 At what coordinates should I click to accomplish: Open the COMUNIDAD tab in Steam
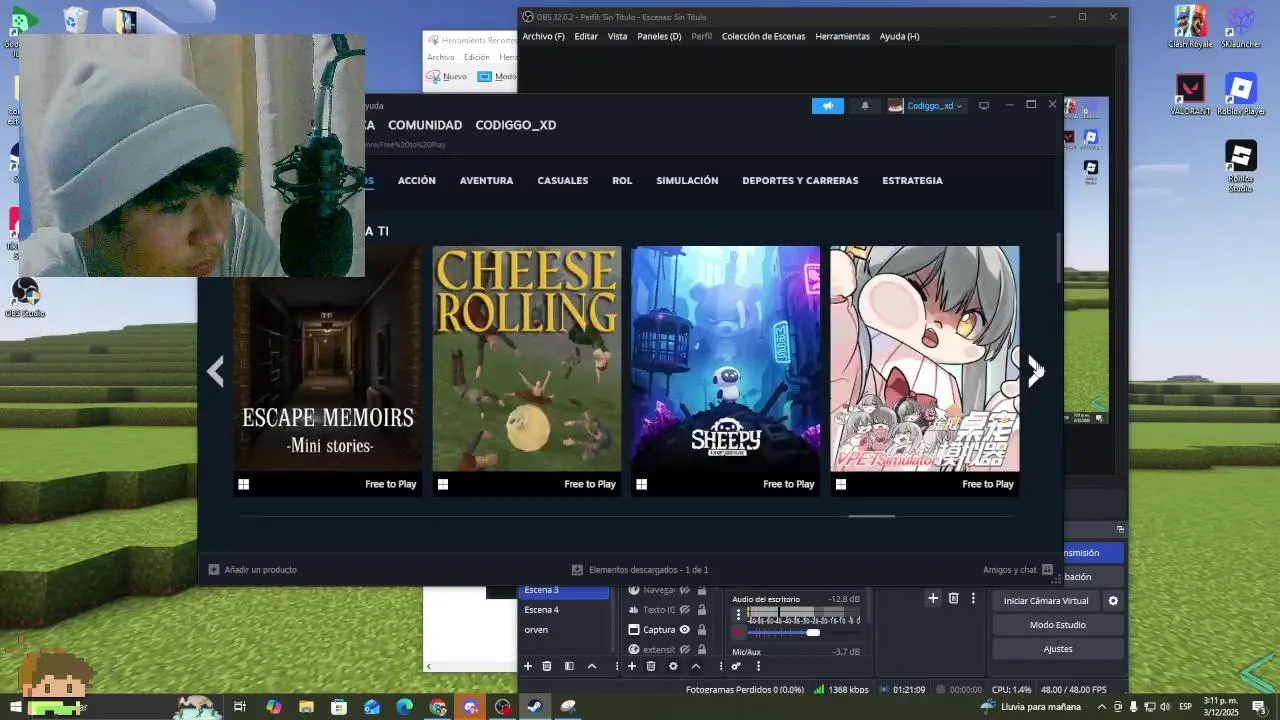[x=425, y=125]
